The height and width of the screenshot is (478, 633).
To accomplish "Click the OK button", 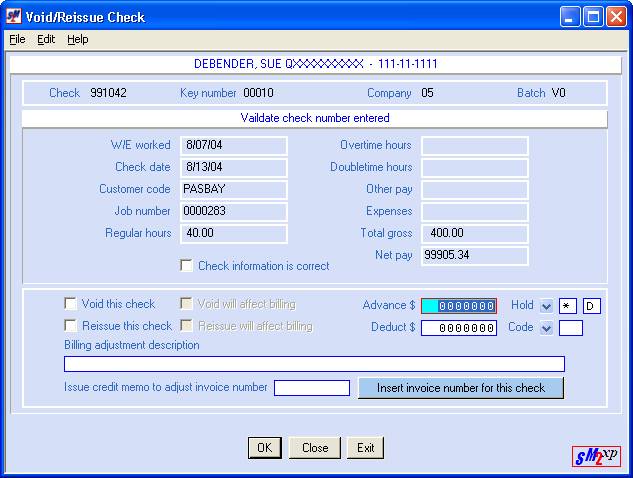I will [x=265, y=448].
